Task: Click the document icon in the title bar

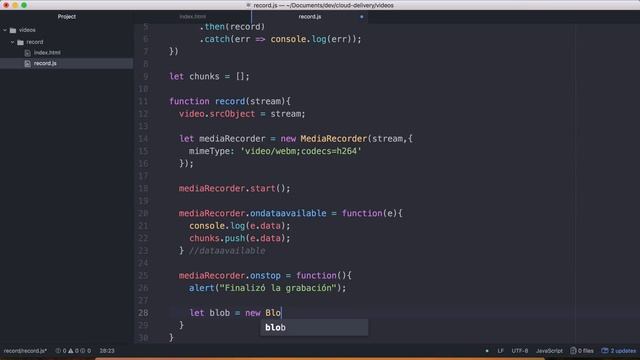Action: pos(249,5)
